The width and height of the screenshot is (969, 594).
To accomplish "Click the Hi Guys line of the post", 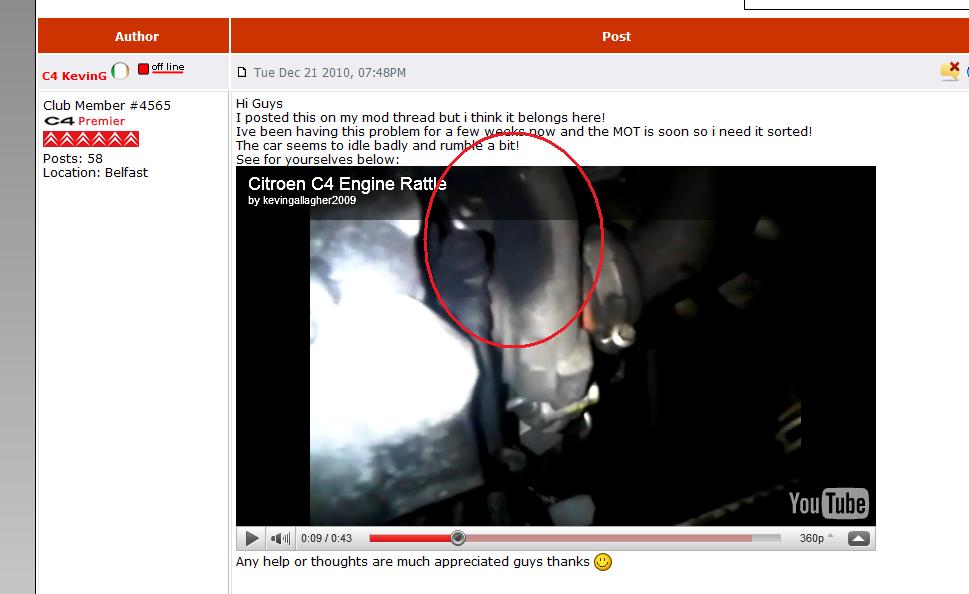I will point(259,103).
